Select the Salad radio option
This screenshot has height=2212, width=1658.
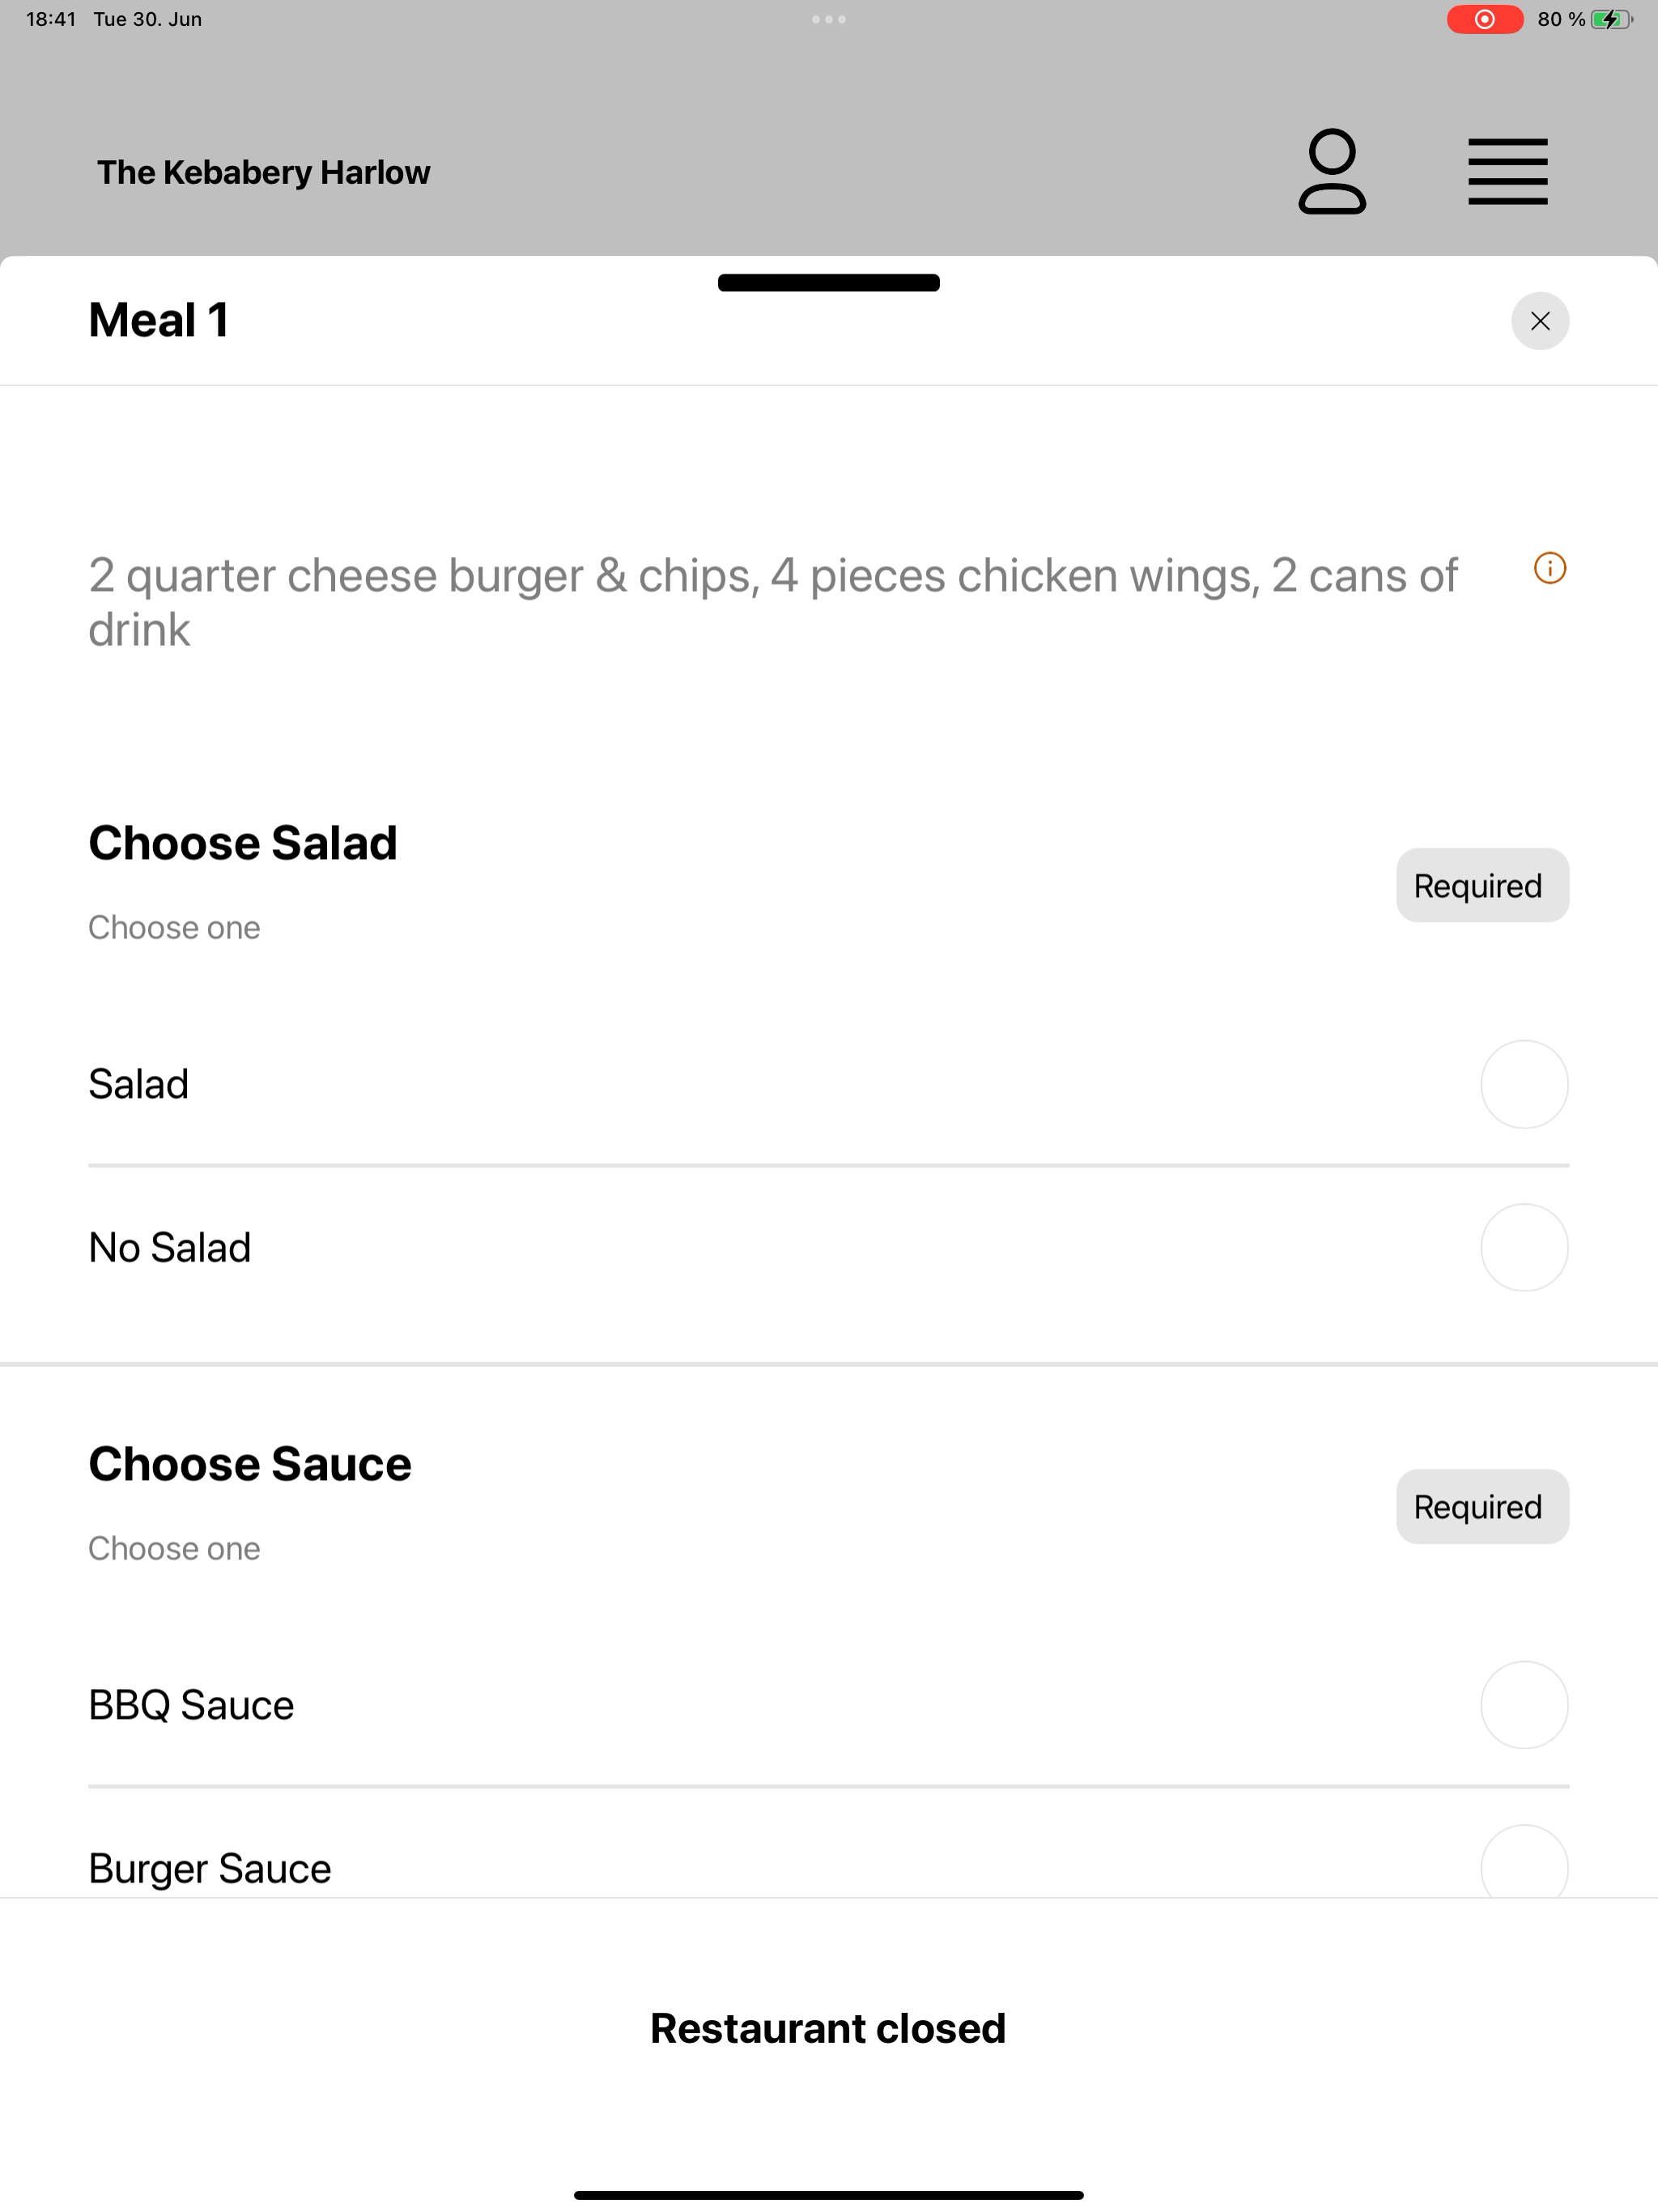point(1524,1084)
